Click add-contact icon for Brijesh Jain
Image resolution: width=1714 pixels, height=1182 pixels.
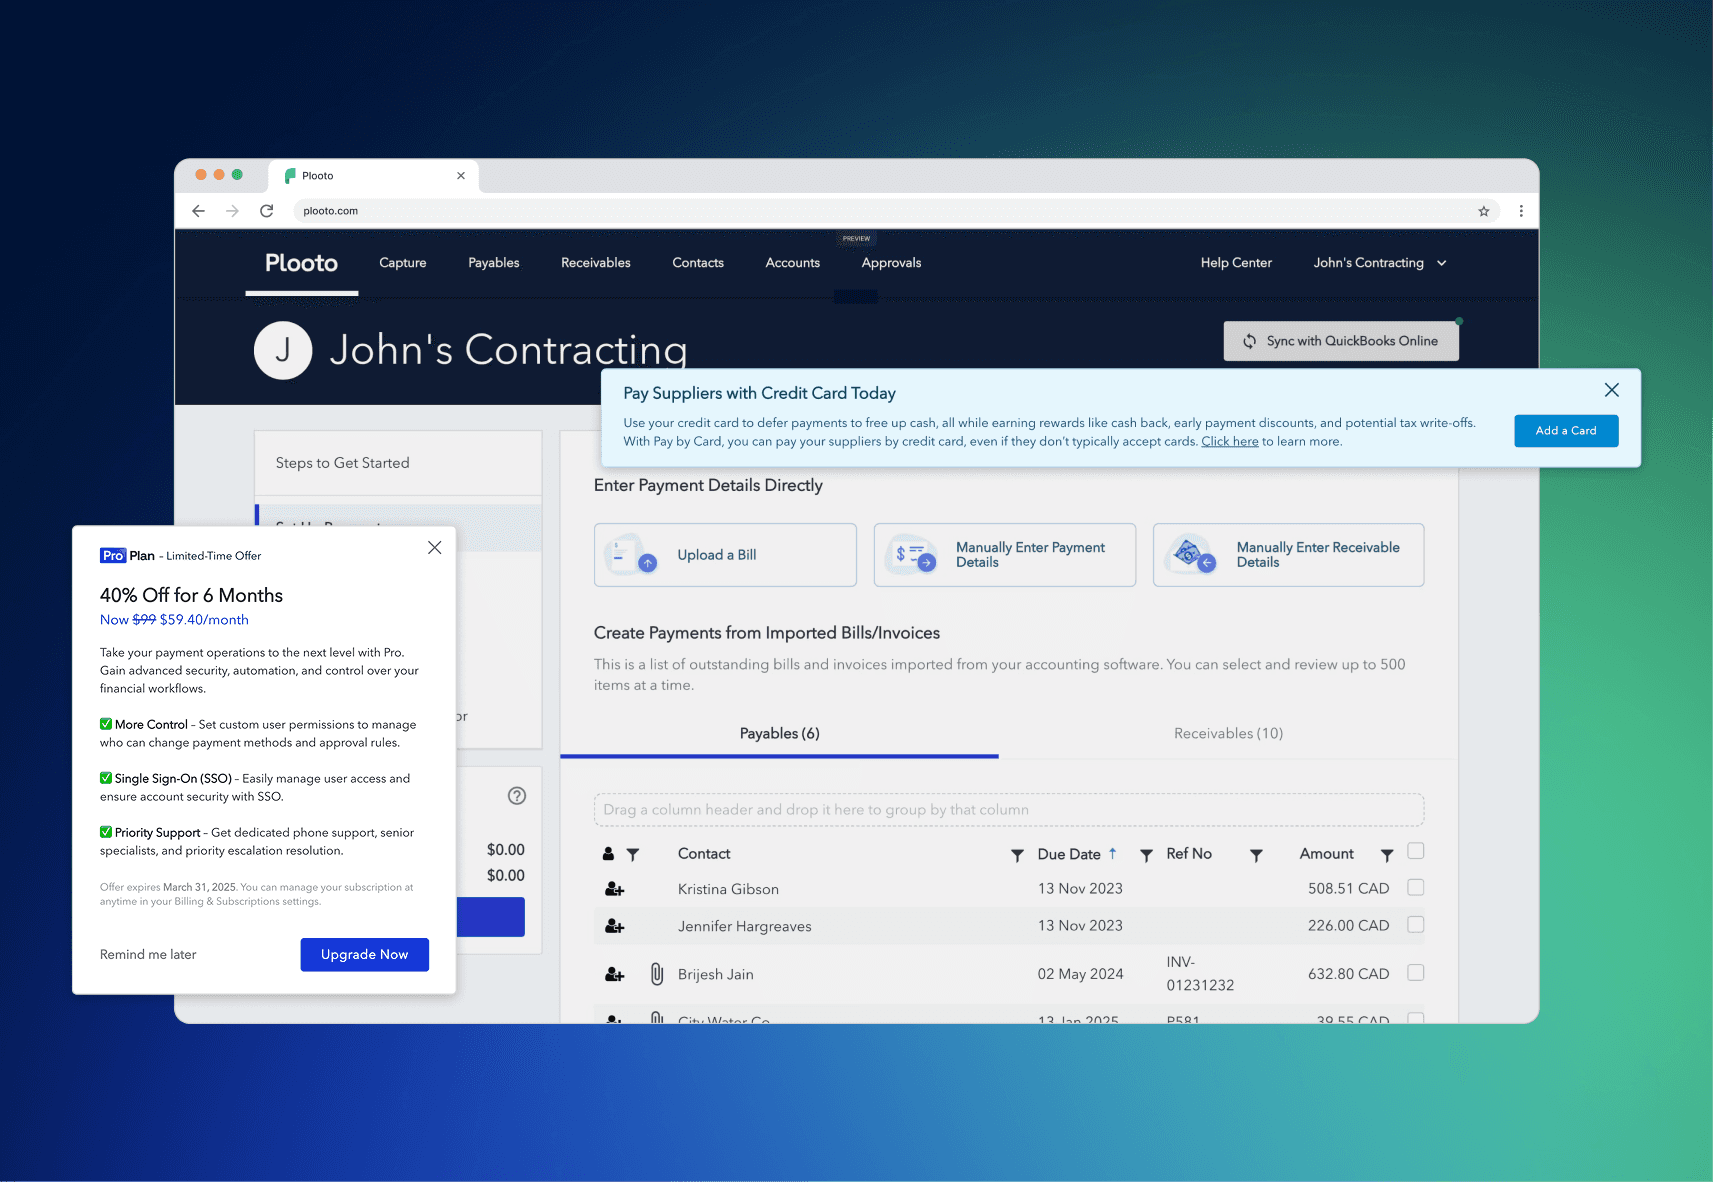[615, 974]
